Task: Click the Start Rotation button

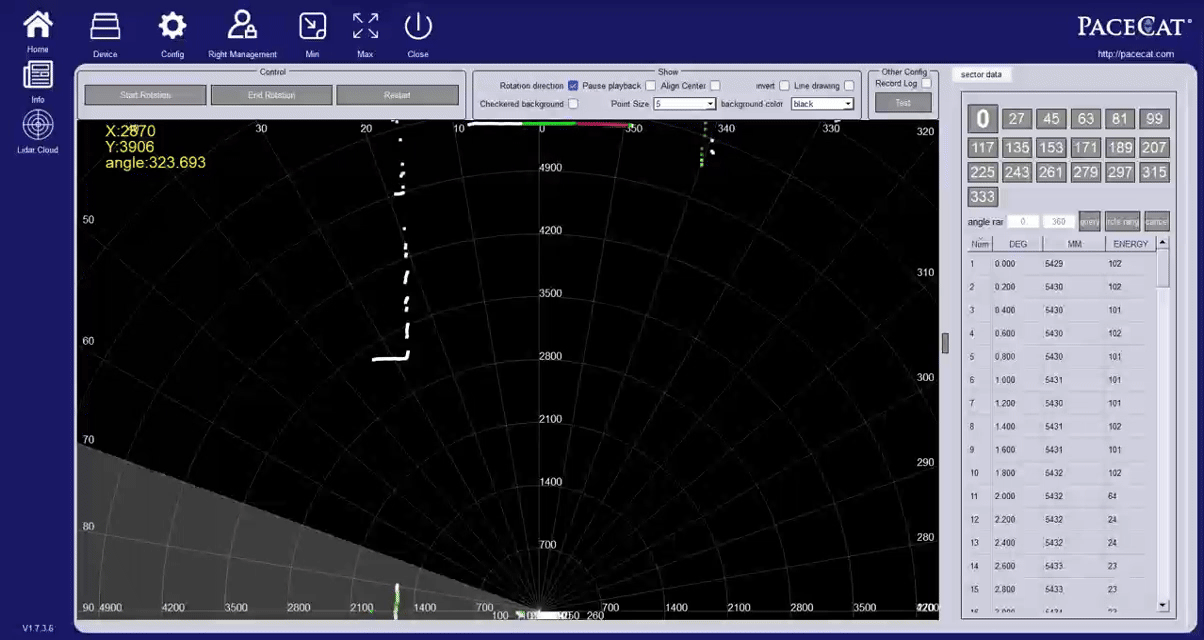Action: [146, 95]
